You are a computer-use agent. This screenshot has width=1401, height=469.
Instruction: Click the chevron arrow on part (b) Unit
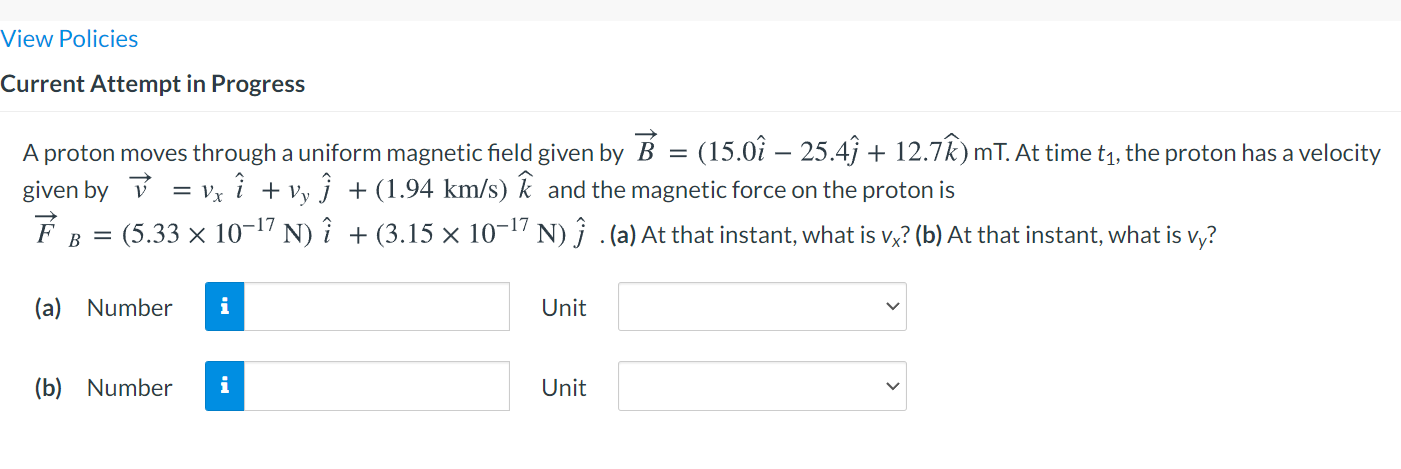pos(890,387)
